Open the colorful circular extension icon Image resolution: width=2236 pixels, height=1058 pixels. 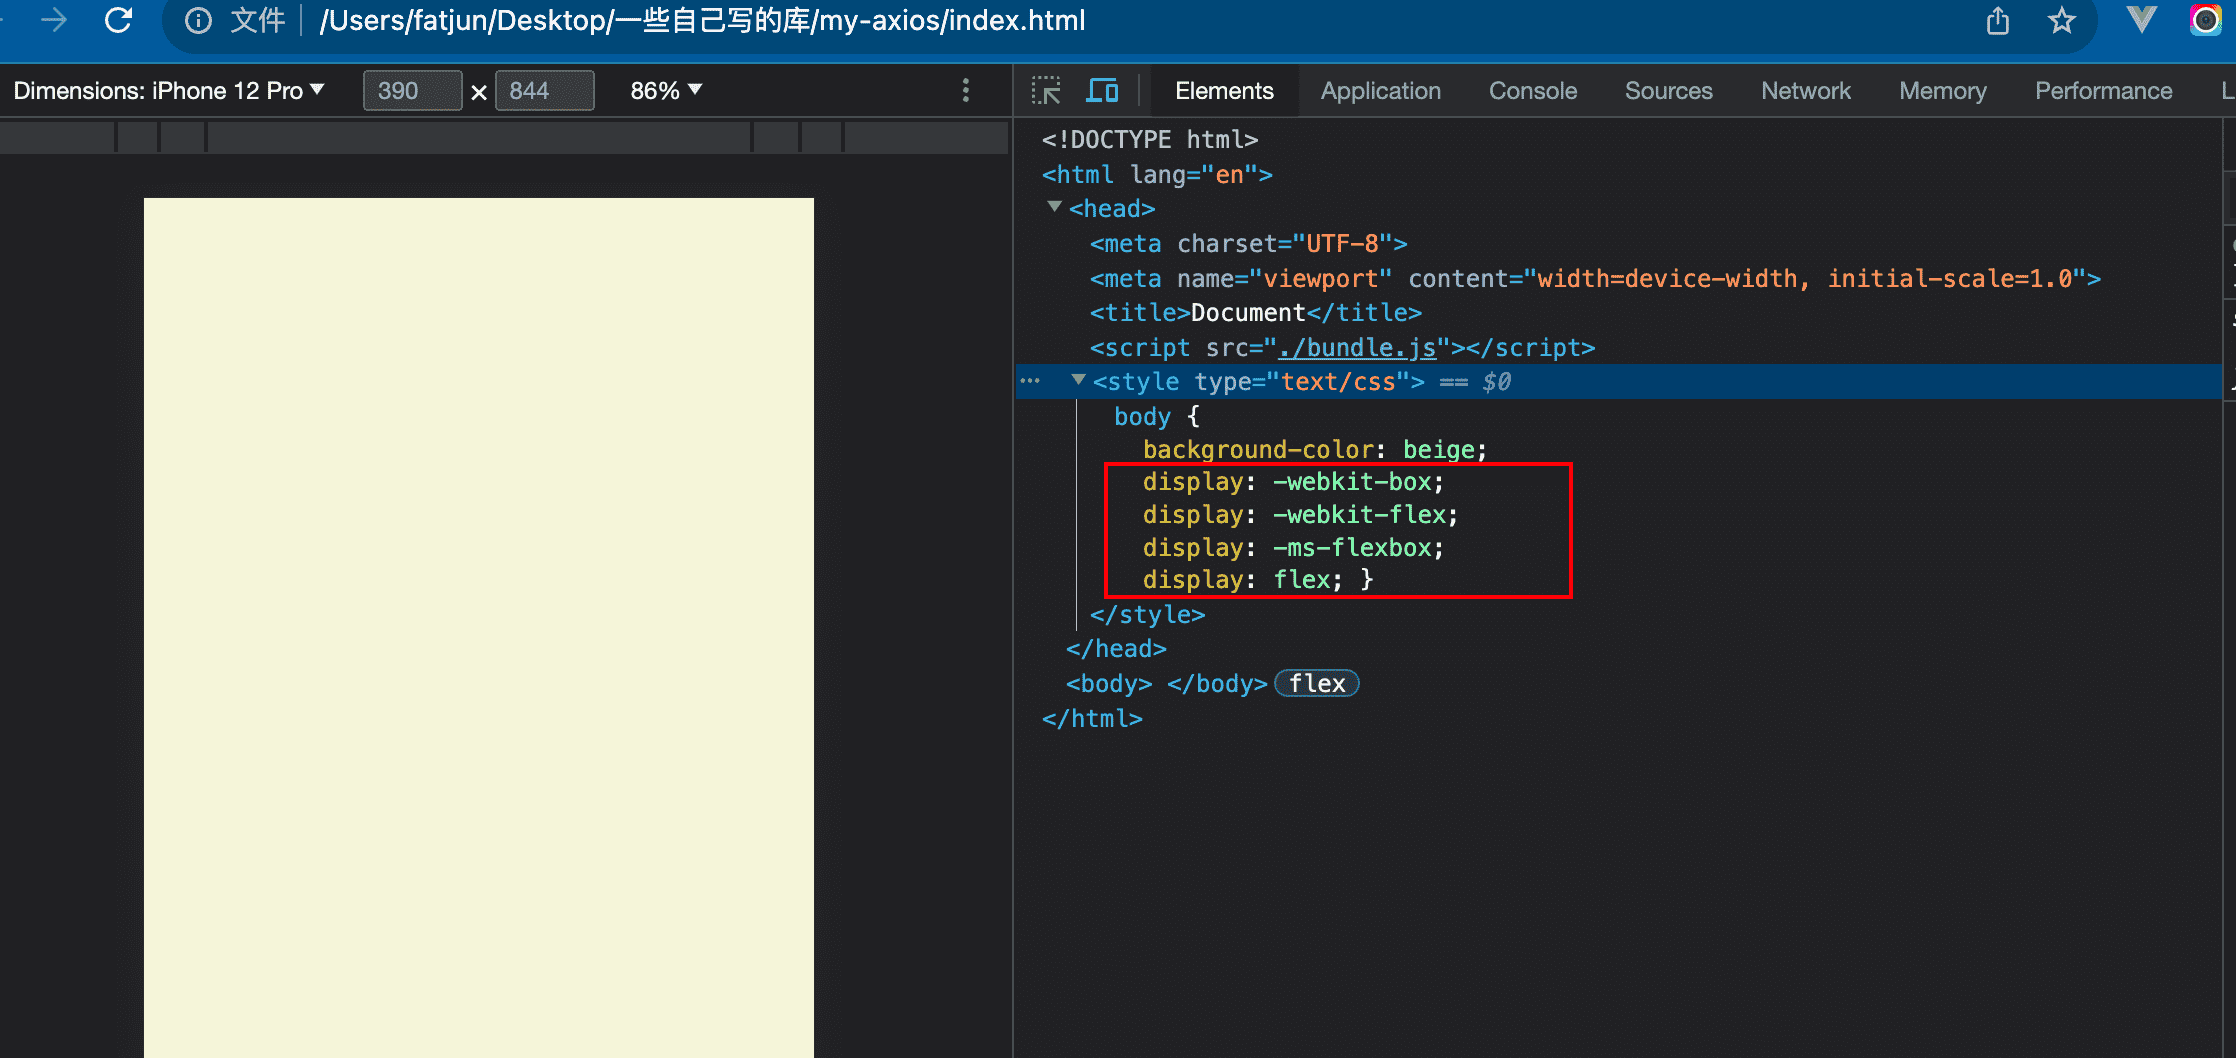(x=2205, y=20)
